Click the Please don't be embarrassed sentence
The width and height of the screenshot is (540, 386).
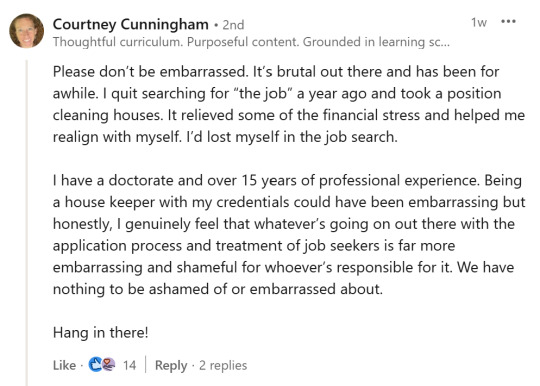pyautogui.click(x=150, y=72)
